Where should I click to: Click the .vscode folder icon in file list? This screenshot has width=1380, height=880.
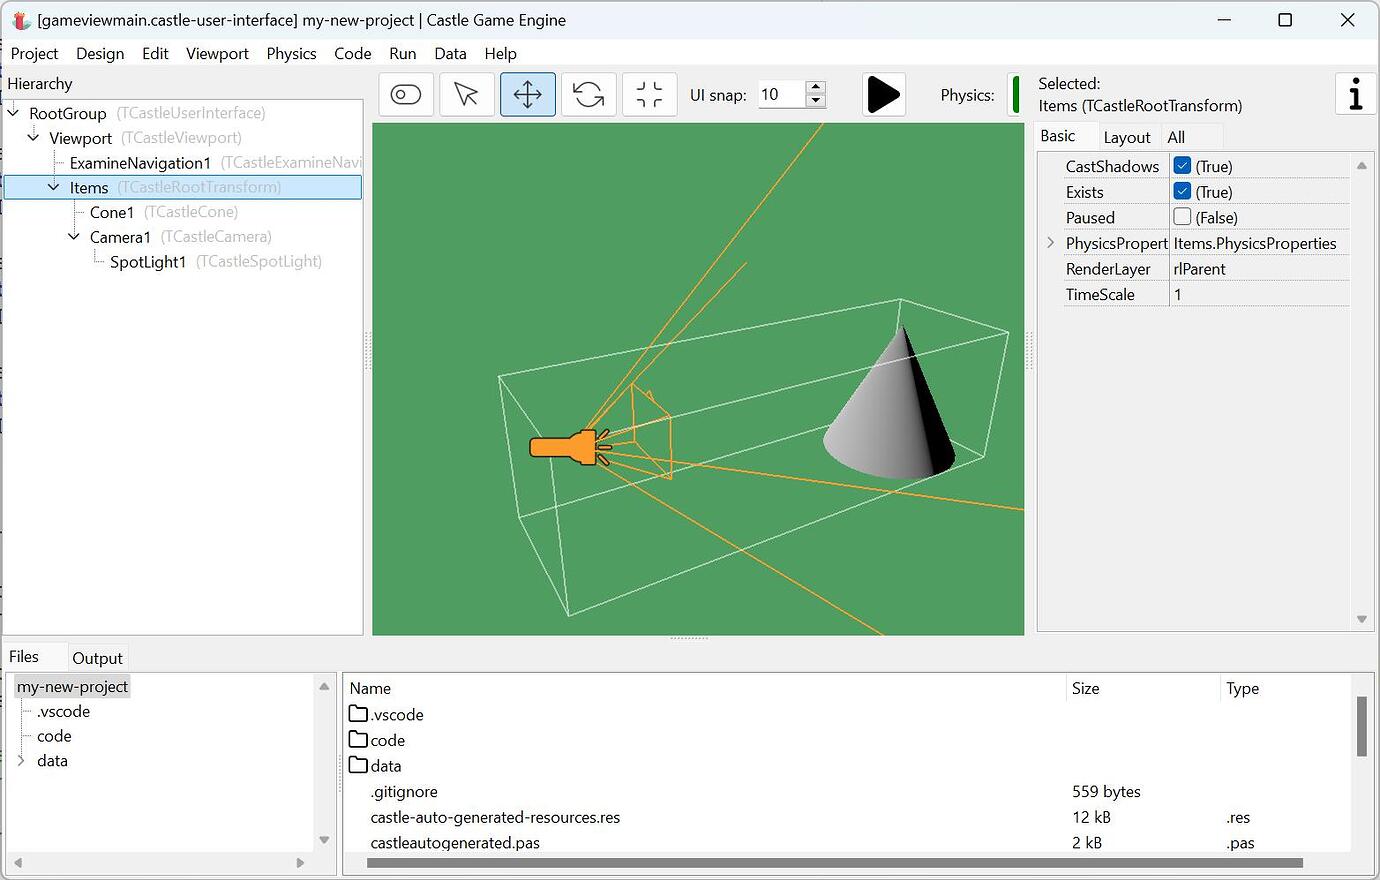tap(360, 714)
